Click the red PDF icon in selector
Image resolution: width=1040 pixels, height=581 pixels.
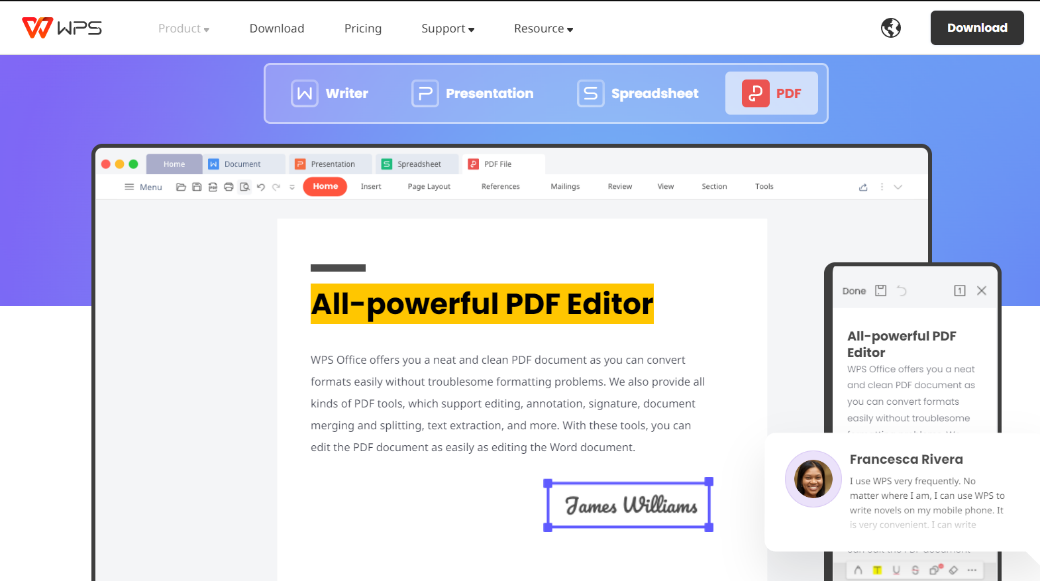tap(755, 94)
